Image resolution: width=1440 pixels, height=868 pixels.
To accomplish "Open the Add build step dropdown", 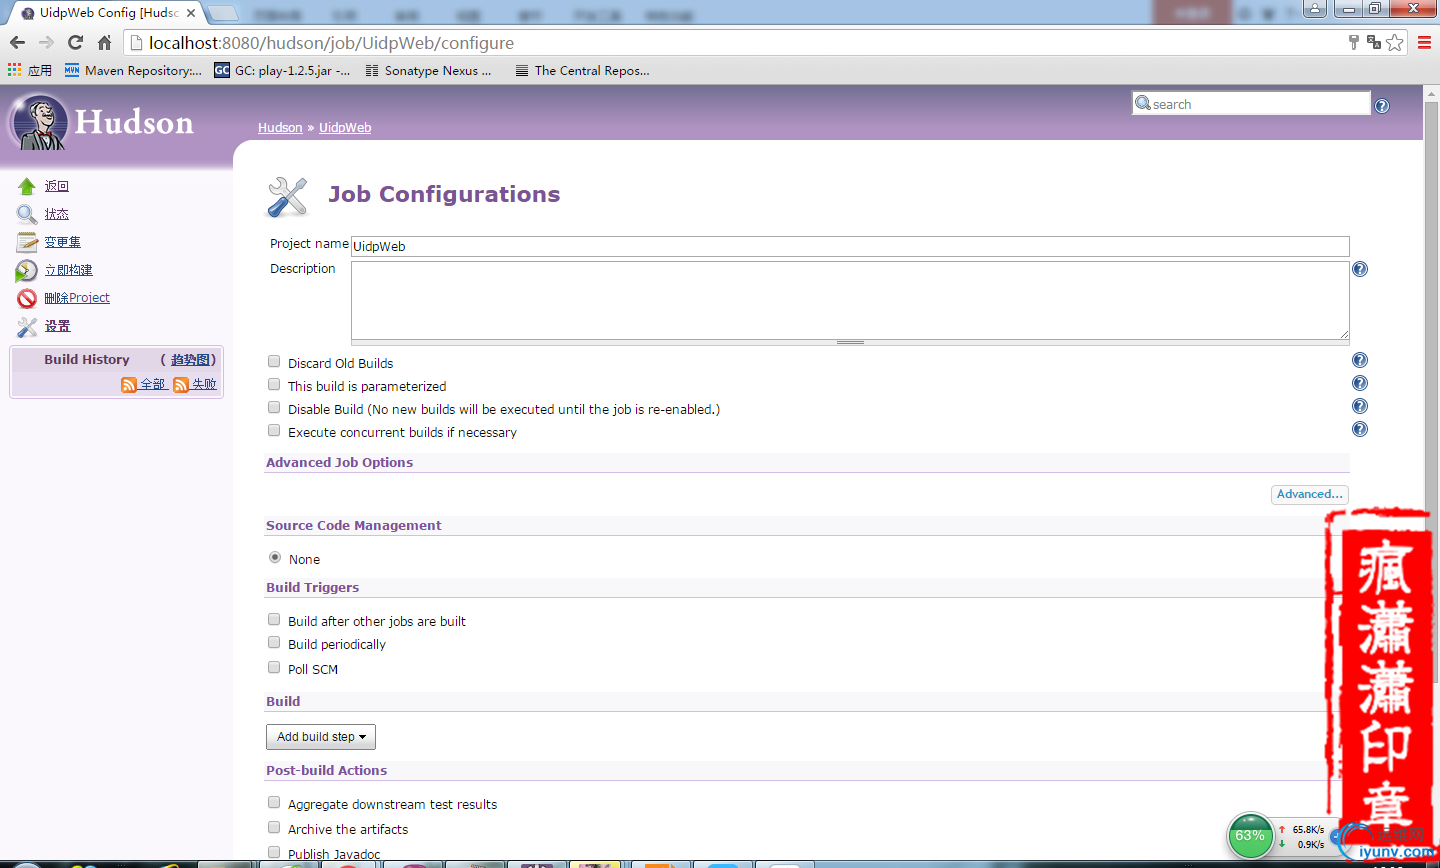I will click(321, 737).
